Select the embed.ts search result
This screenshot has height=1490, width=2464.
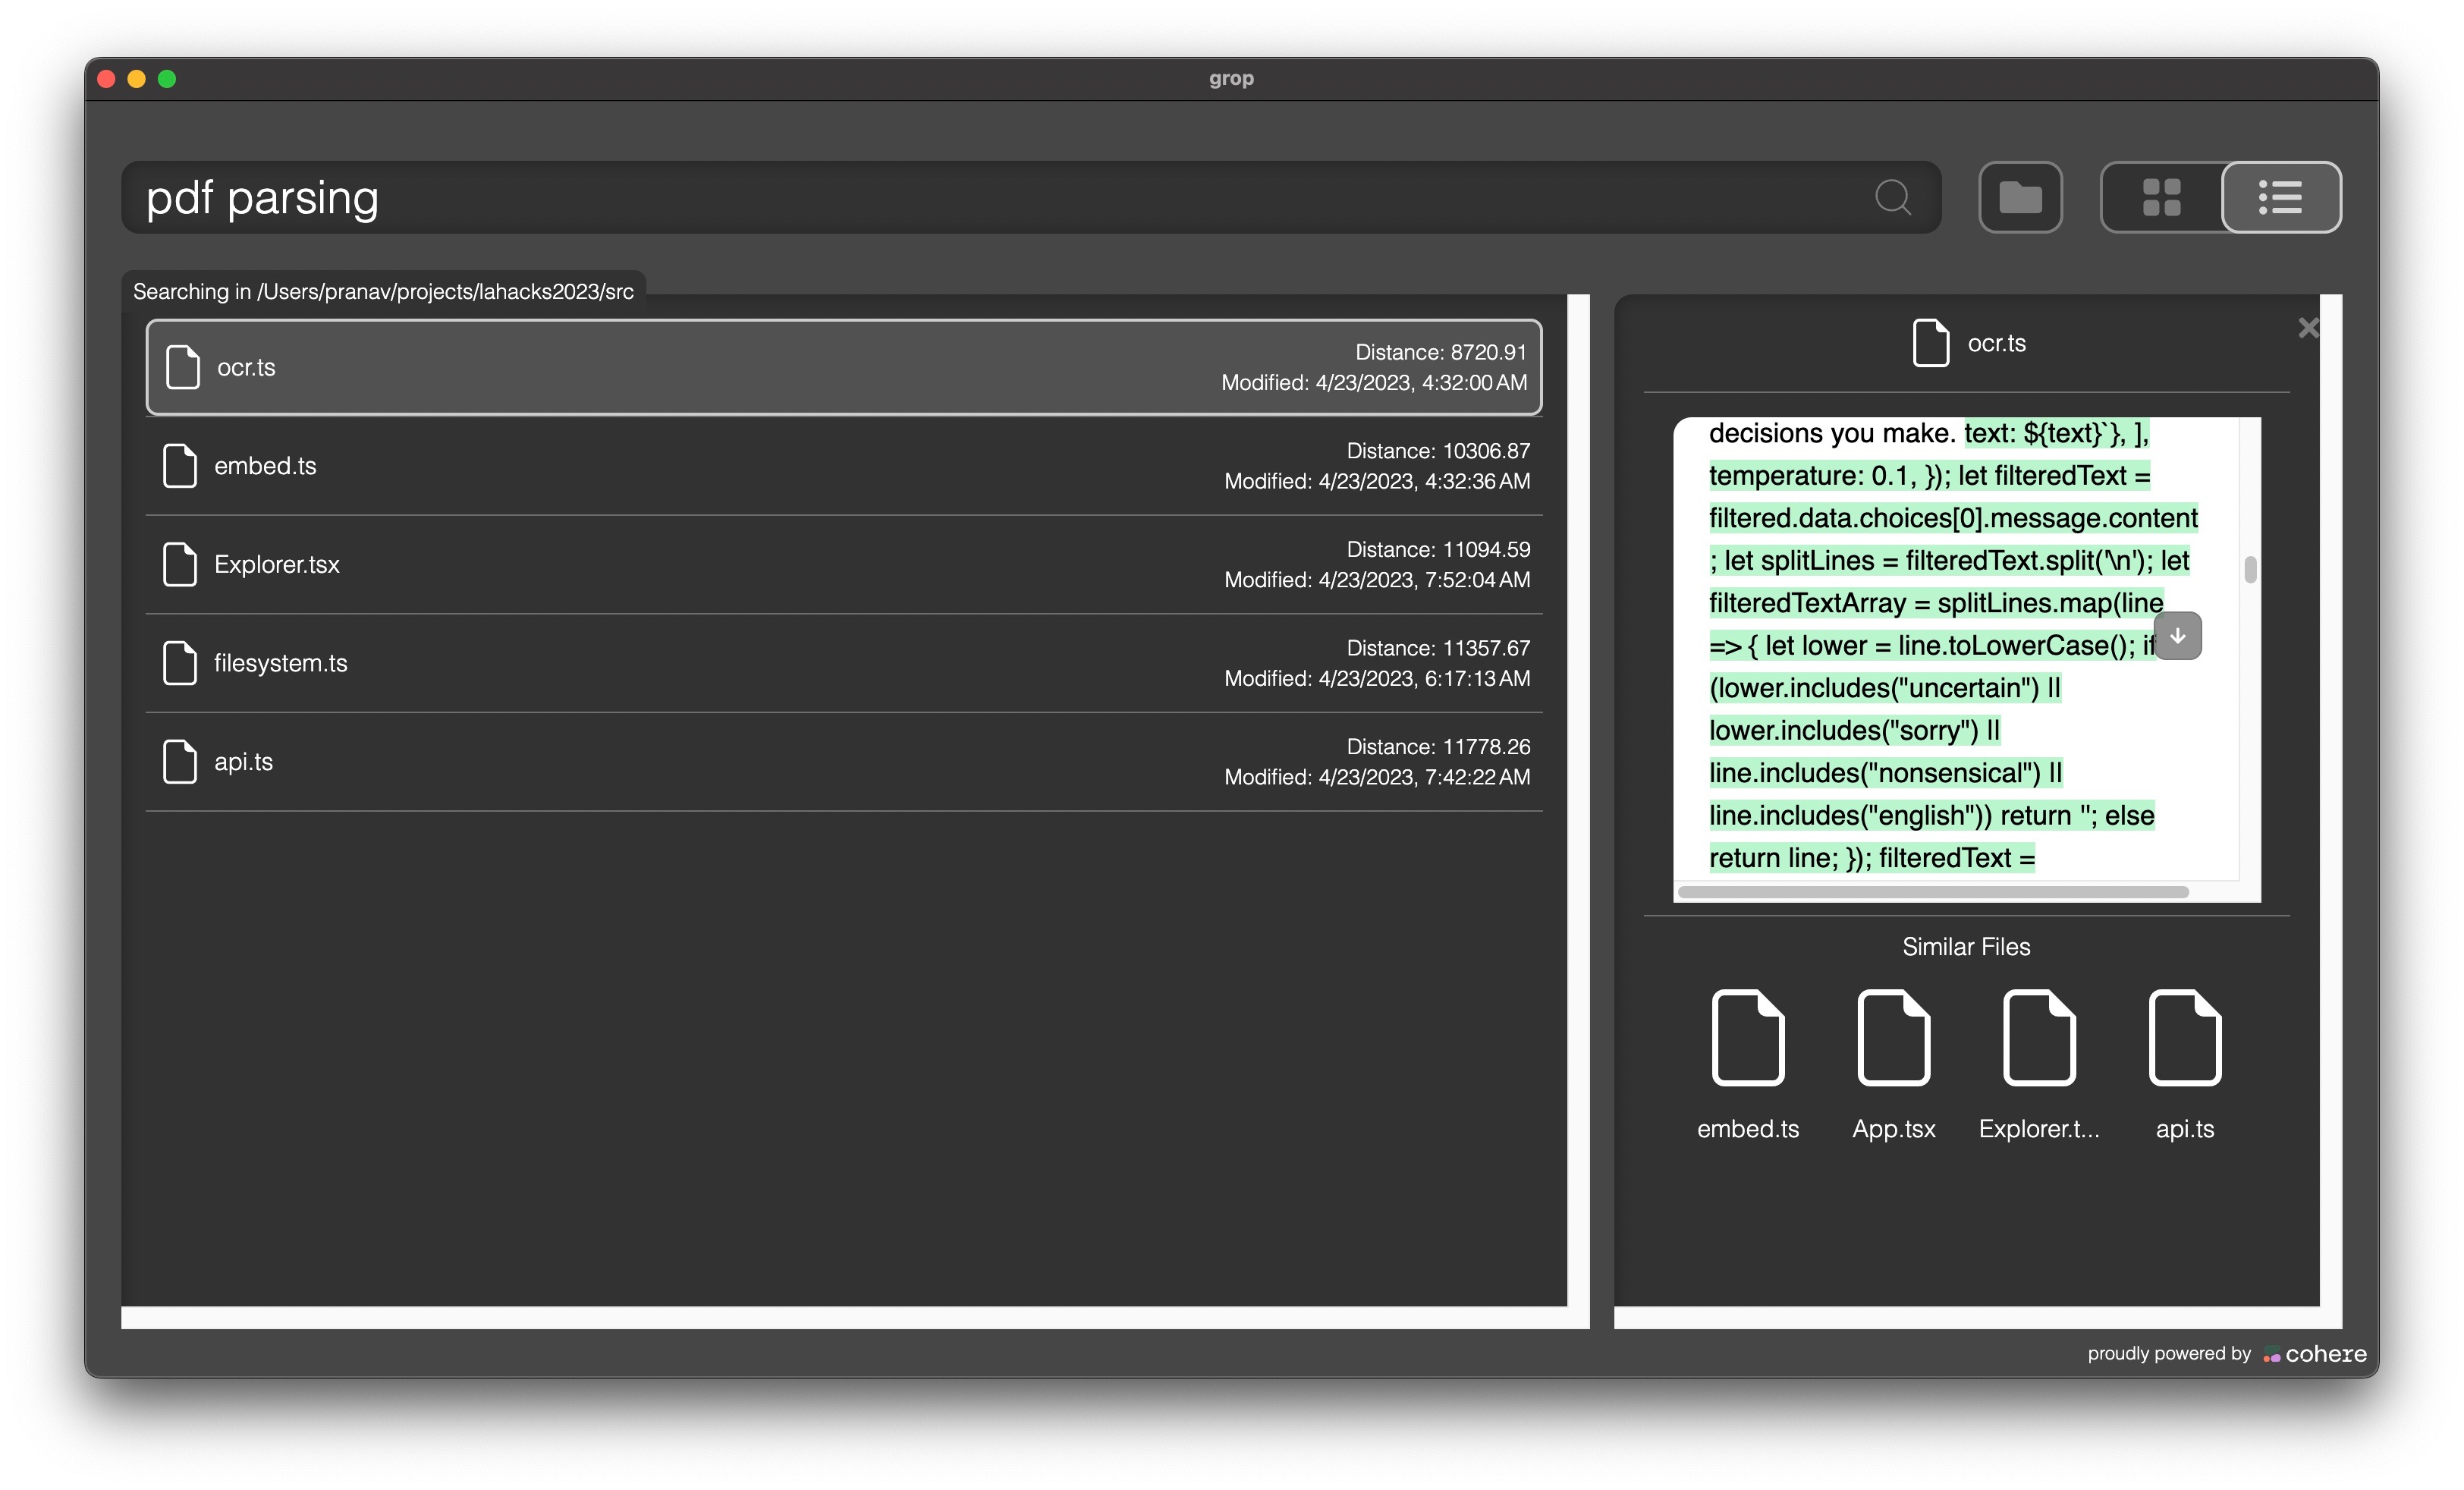[843, 466]
